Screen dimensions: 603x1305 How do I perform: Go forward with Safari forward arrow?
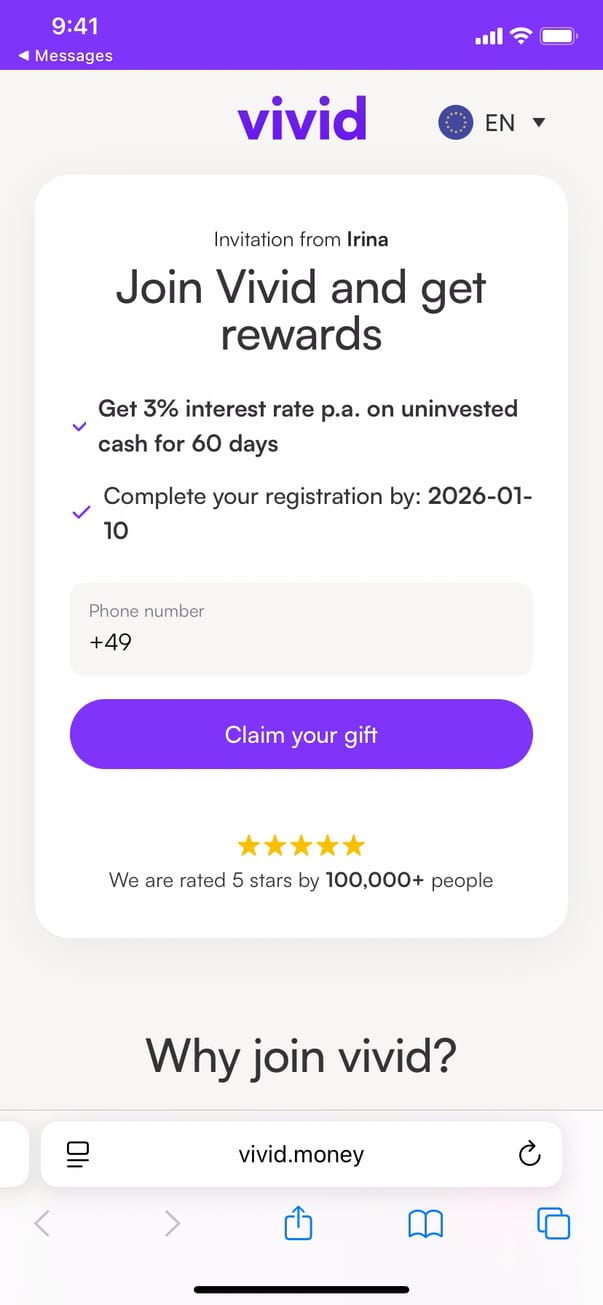point(172,1223)
